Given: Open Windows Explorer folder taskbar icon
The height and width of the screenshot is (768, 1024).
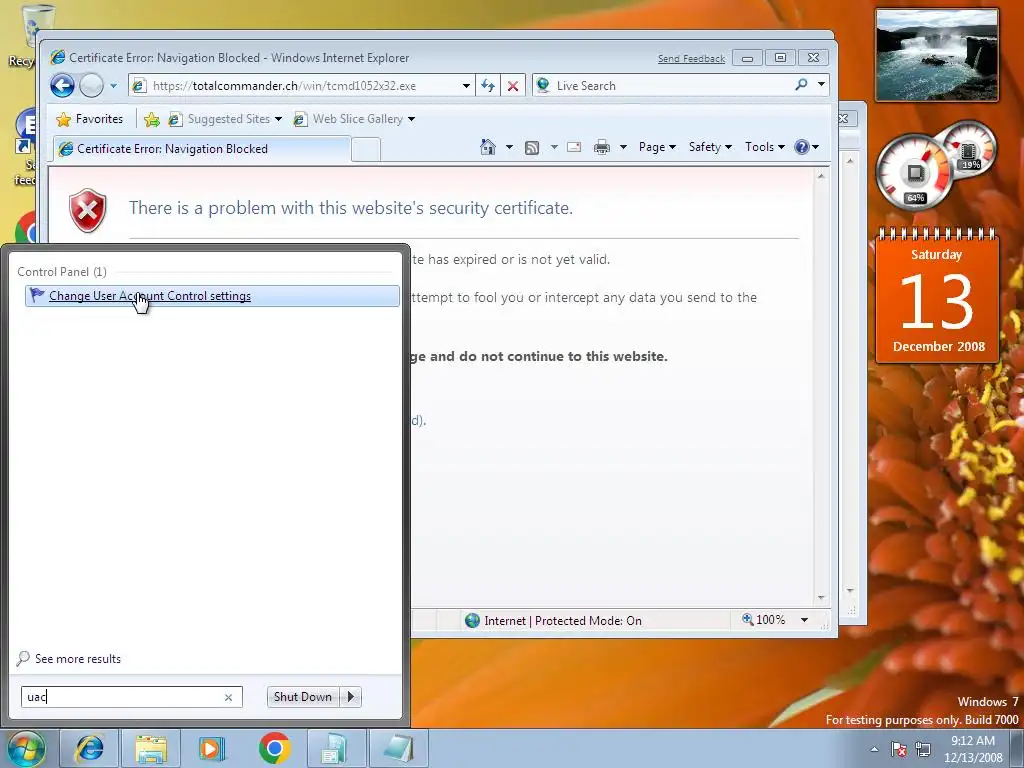Looking at the screenshot, I should tap(151, 748).
